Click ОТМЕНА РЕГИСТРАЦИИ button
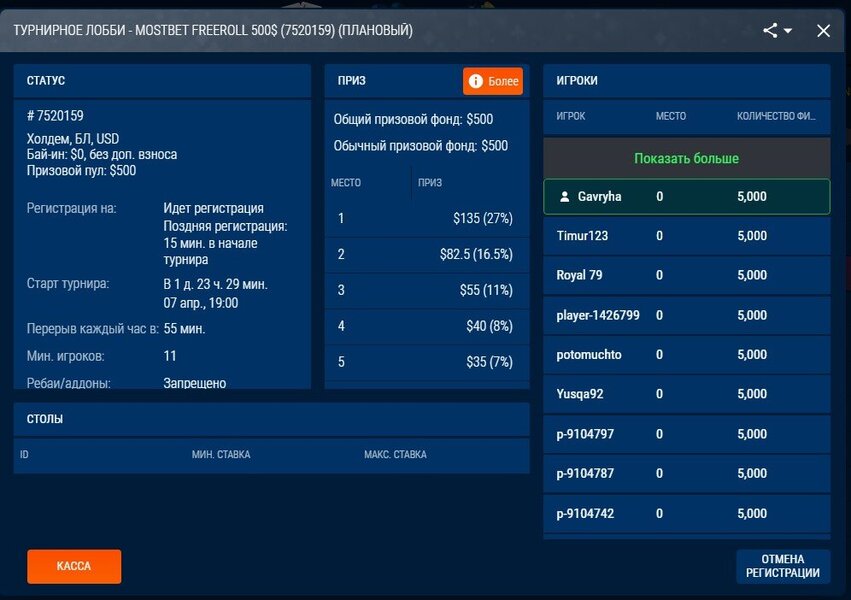This screenshot has height=600, width=851. pyautogui.click(x=782, y=566)
